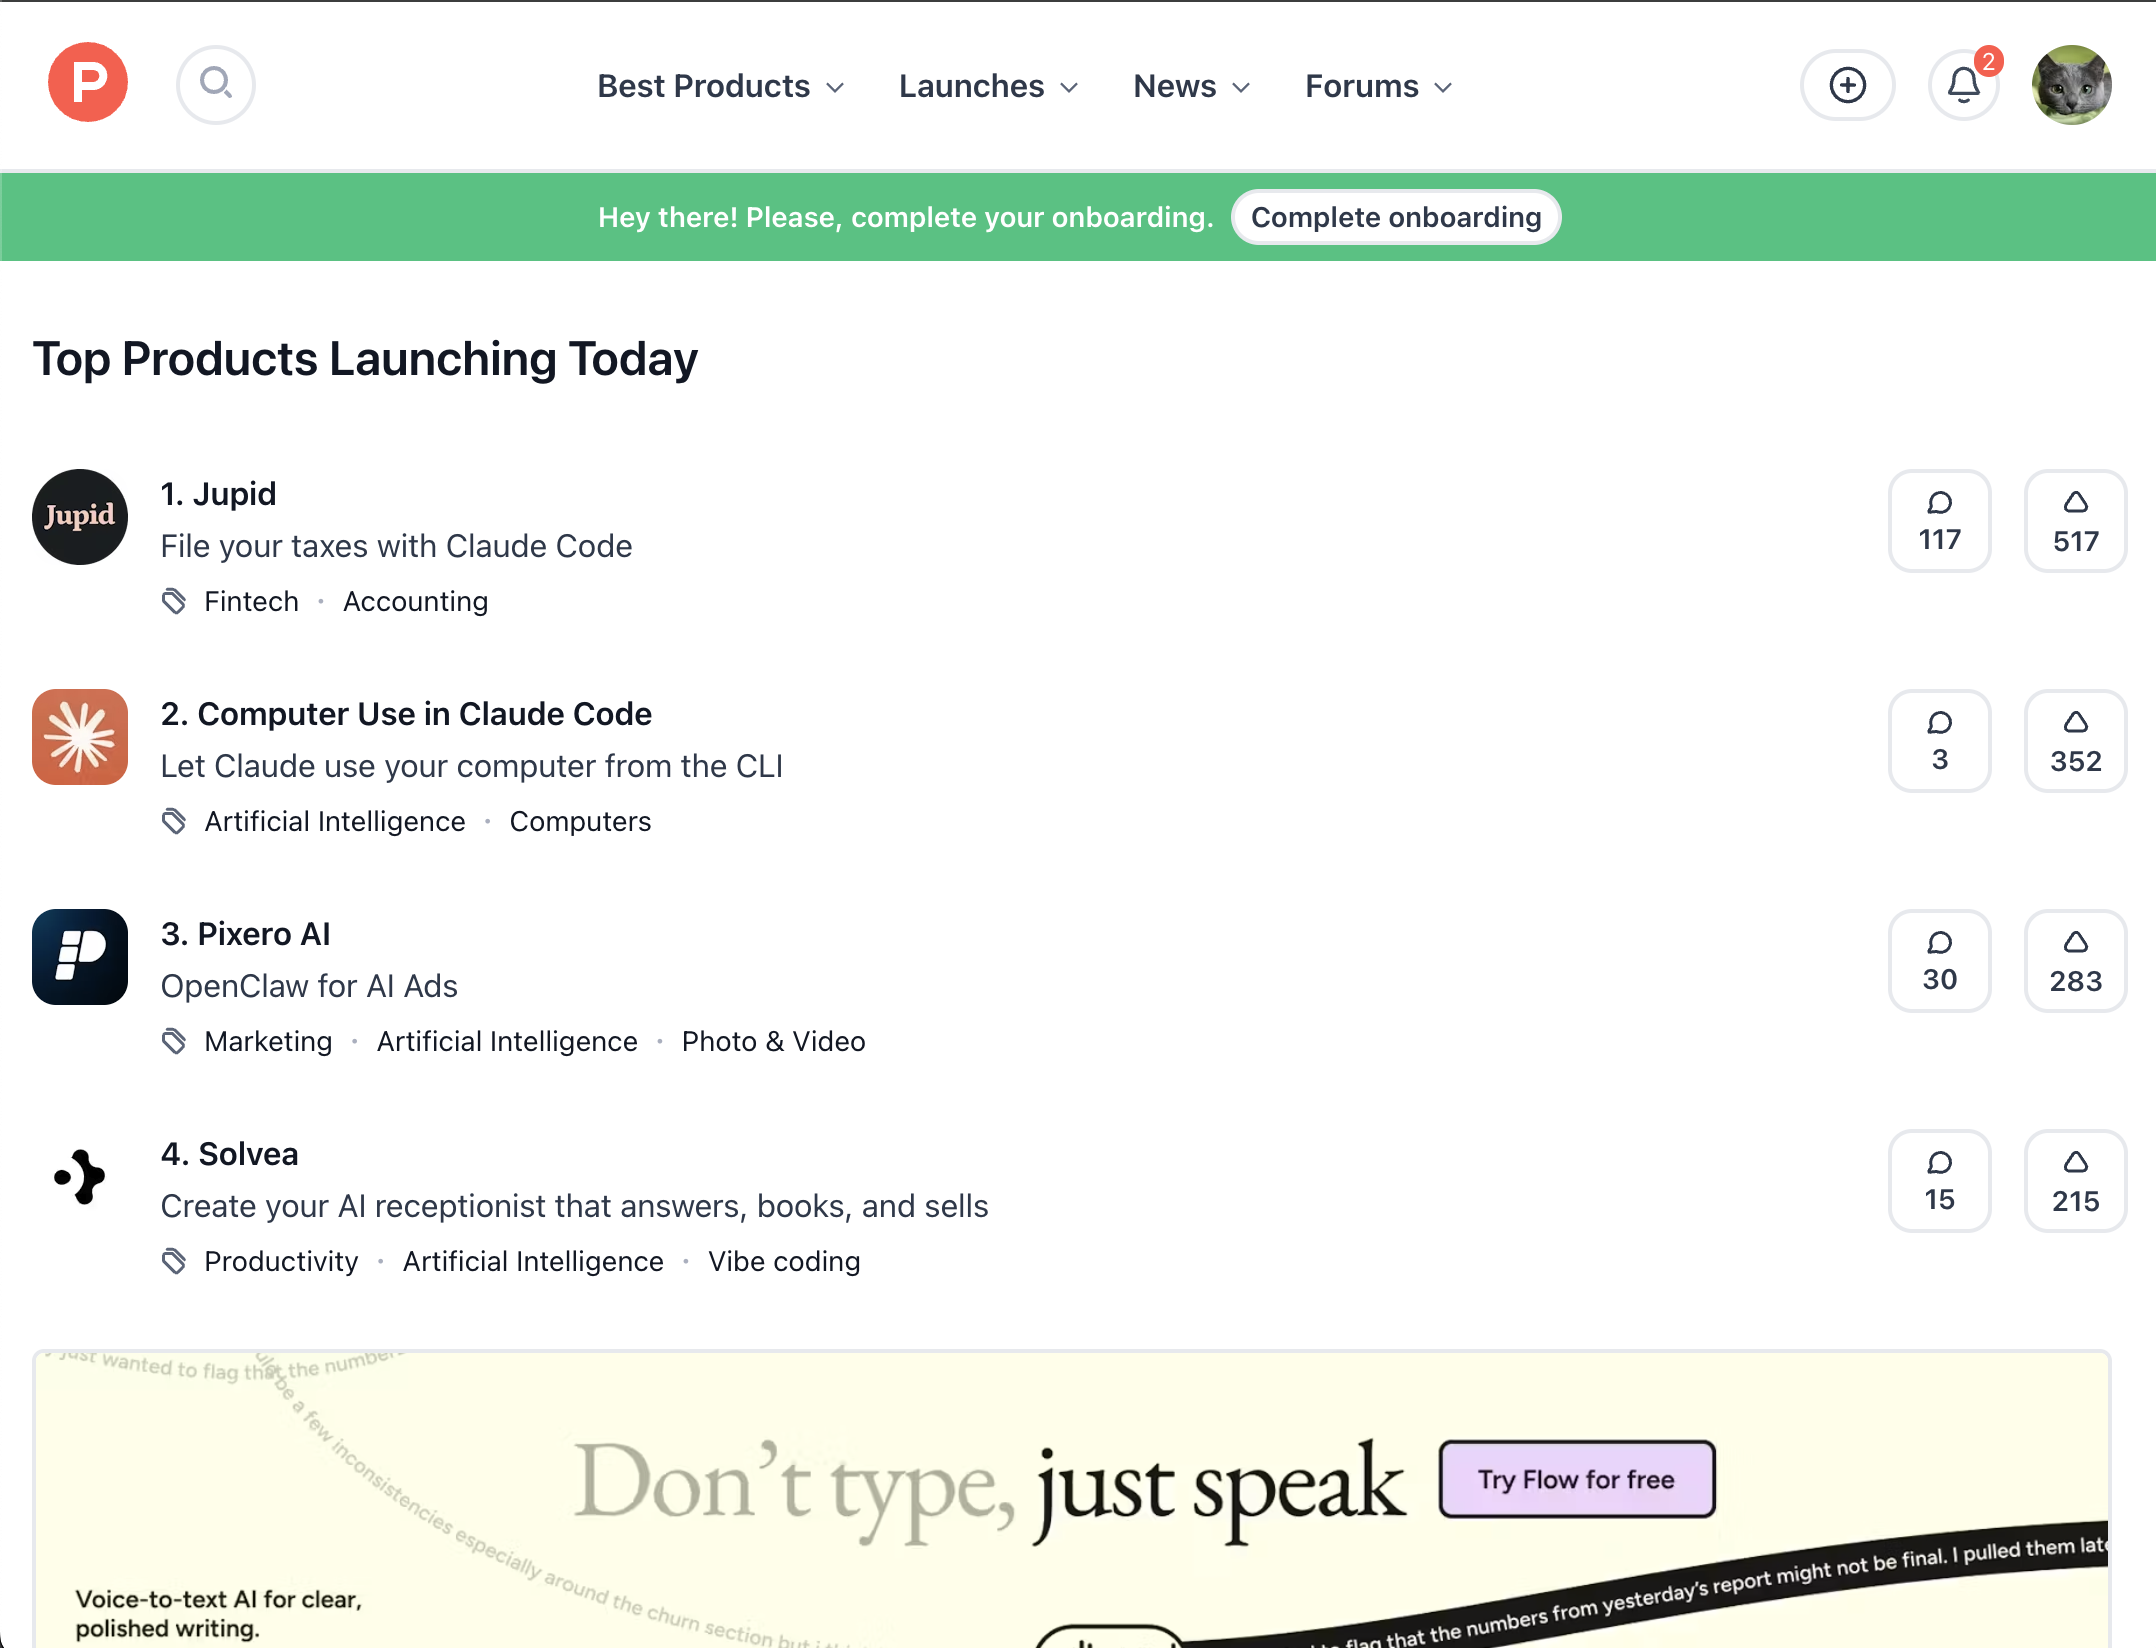
Task: Click the plus submit icon
Action: click(x=1847, y=85)
